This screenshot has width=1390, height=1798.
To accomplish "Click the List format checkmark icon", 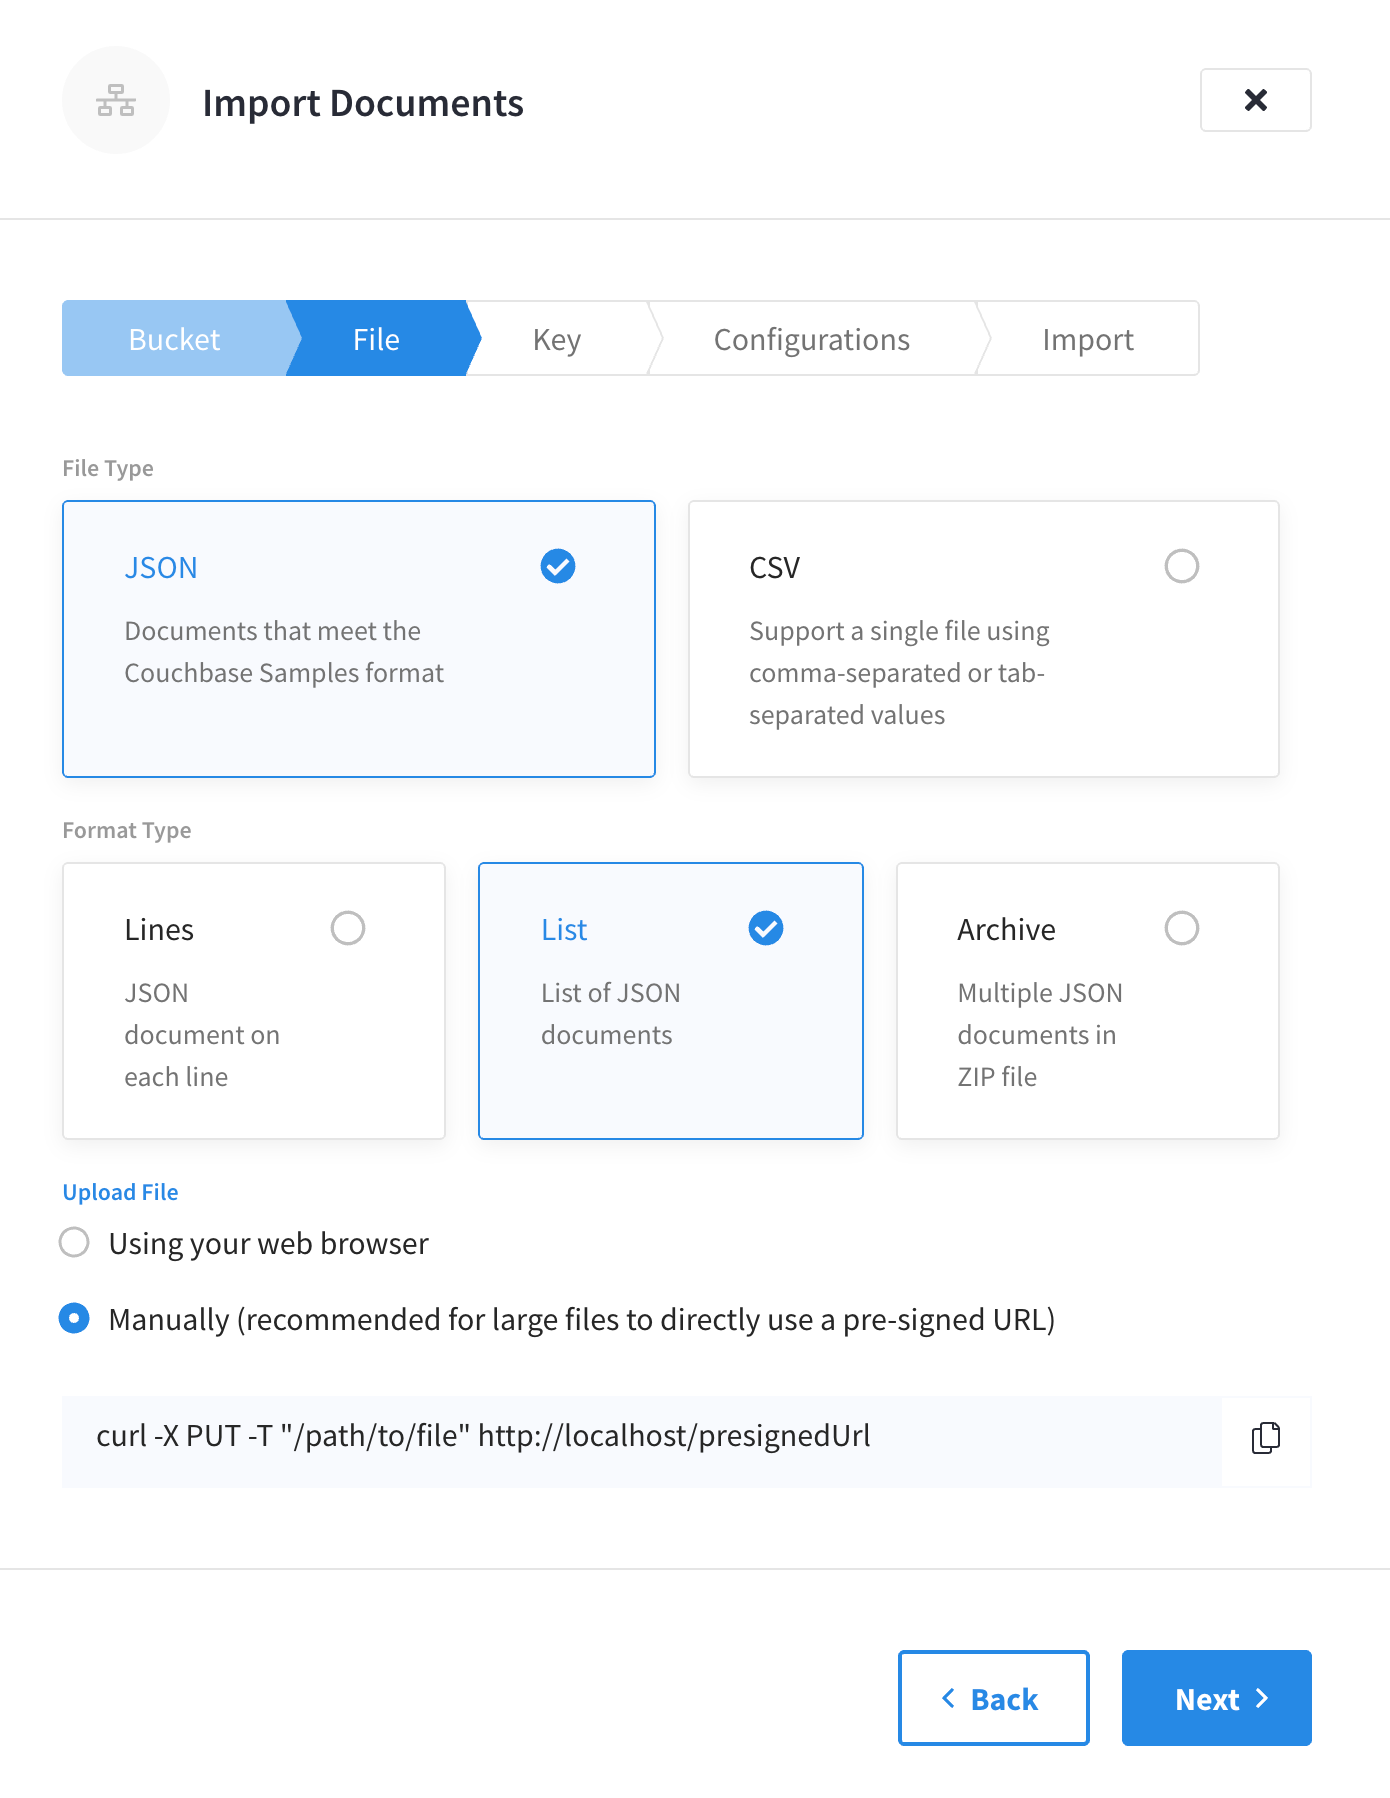I will 766,928.
